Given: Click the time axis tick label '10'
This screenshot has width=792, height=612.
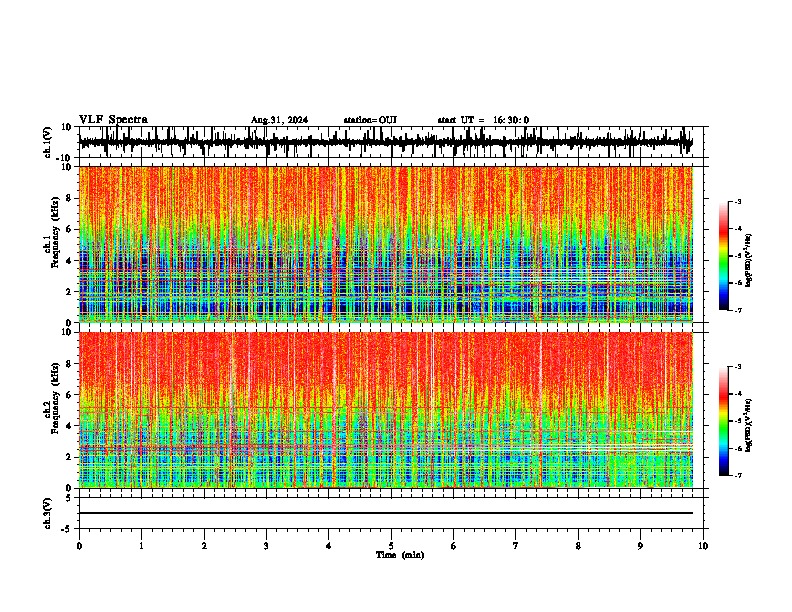Looking at the screenshot, I should click(703, 546).
